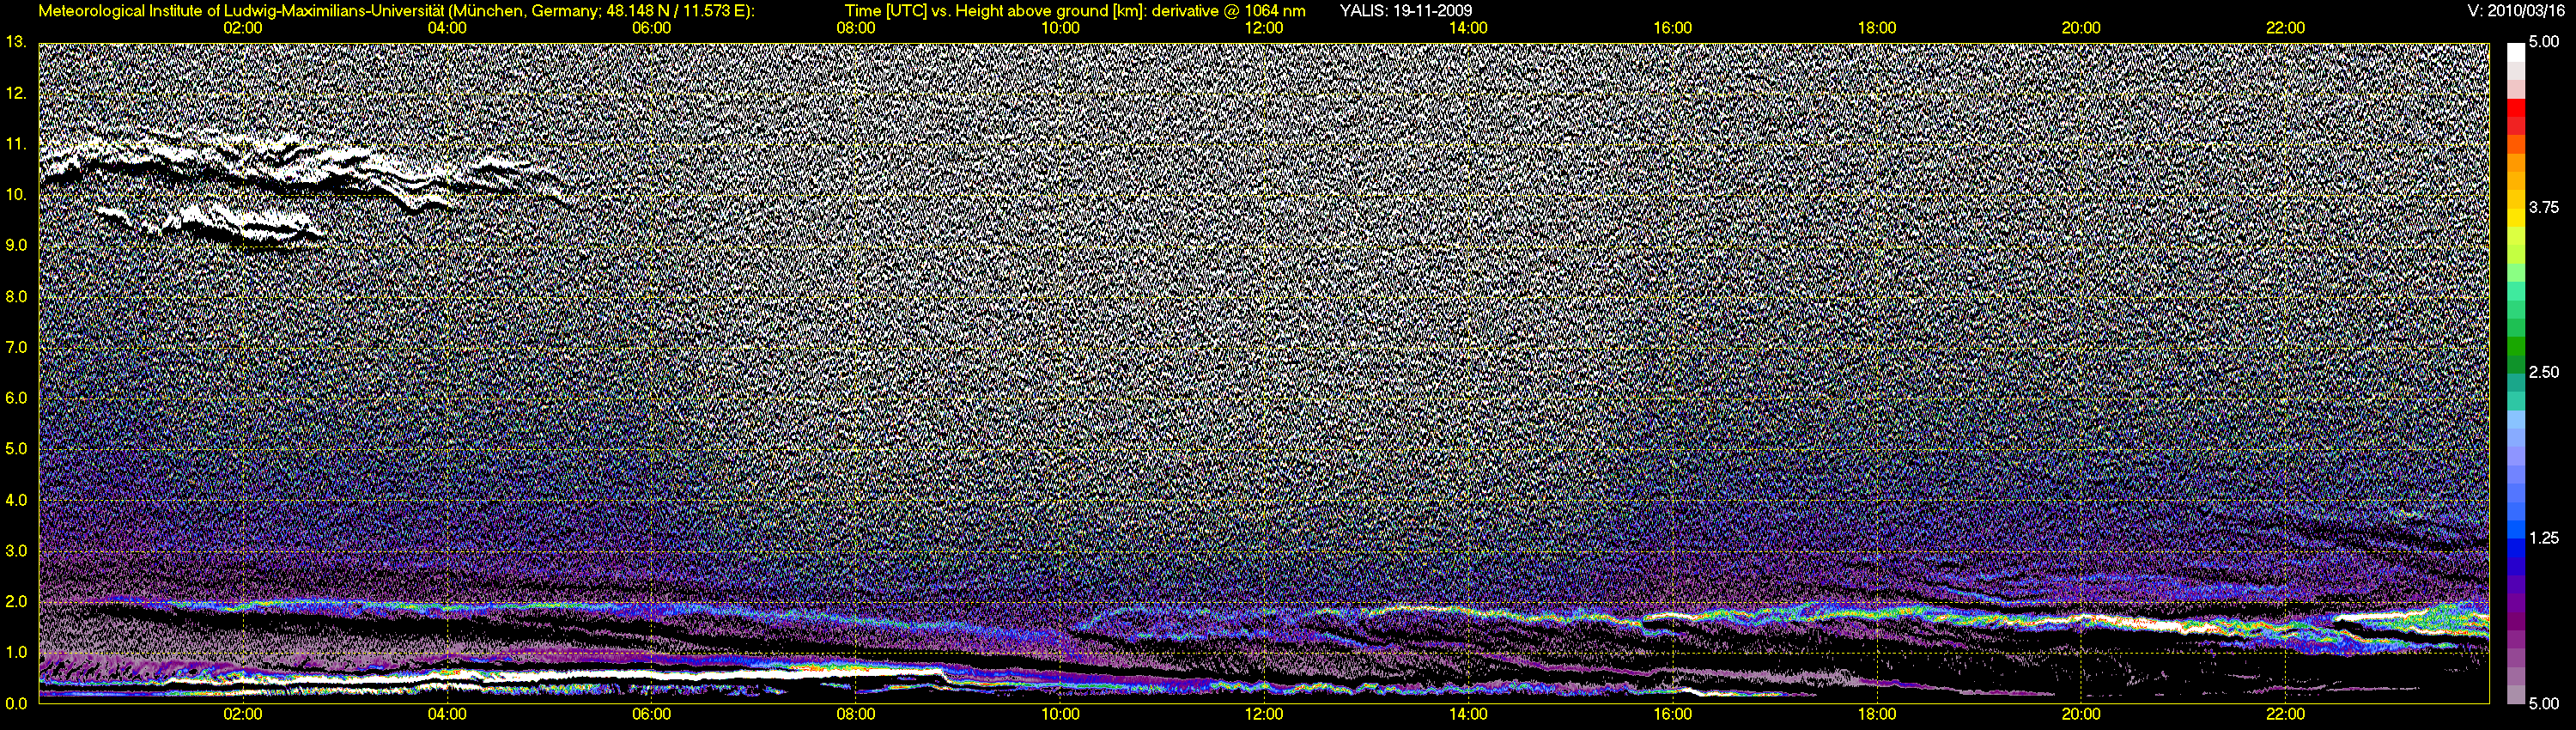Click 16:00 on the top time axis

[1672, 28]
